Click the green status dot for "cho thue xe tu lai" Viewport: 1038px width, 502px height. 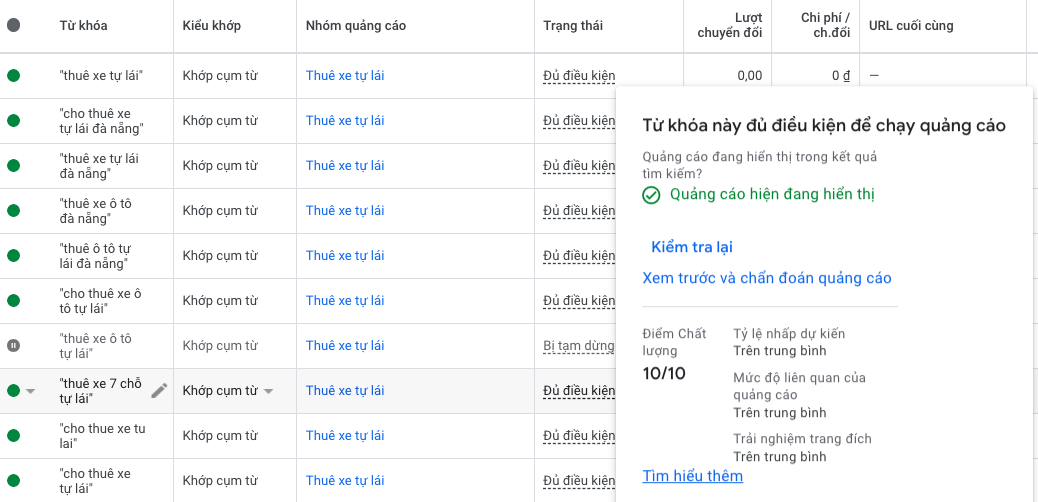(13, 436)
